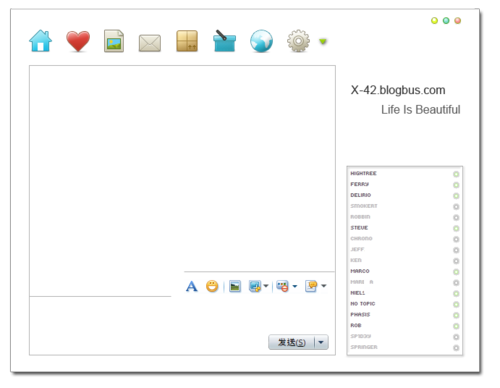
Task: Click the cardboard package box icon
Action: coord(187,41)
